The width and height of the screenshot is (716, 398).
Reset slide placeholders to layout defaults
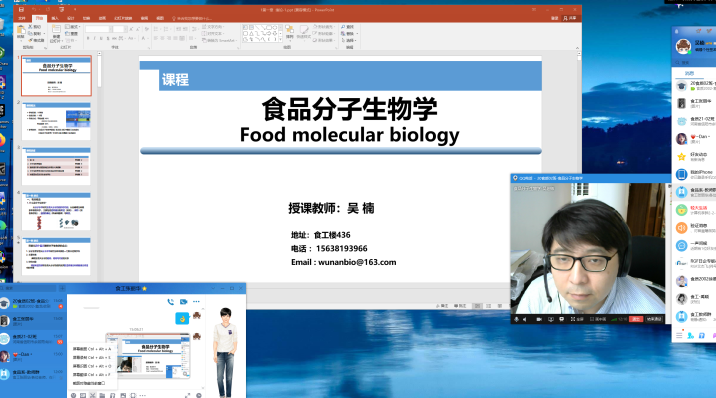(71, 34)
